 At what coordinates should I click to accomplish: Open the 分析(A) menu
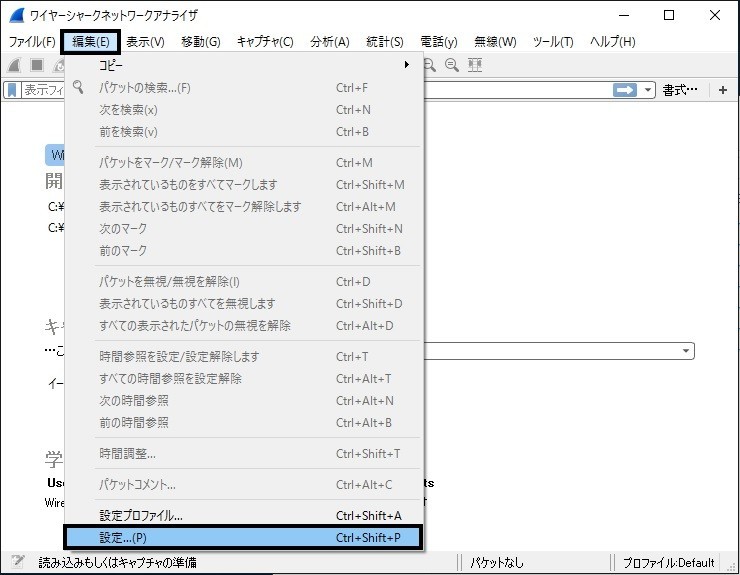click(x=330, y=42)
